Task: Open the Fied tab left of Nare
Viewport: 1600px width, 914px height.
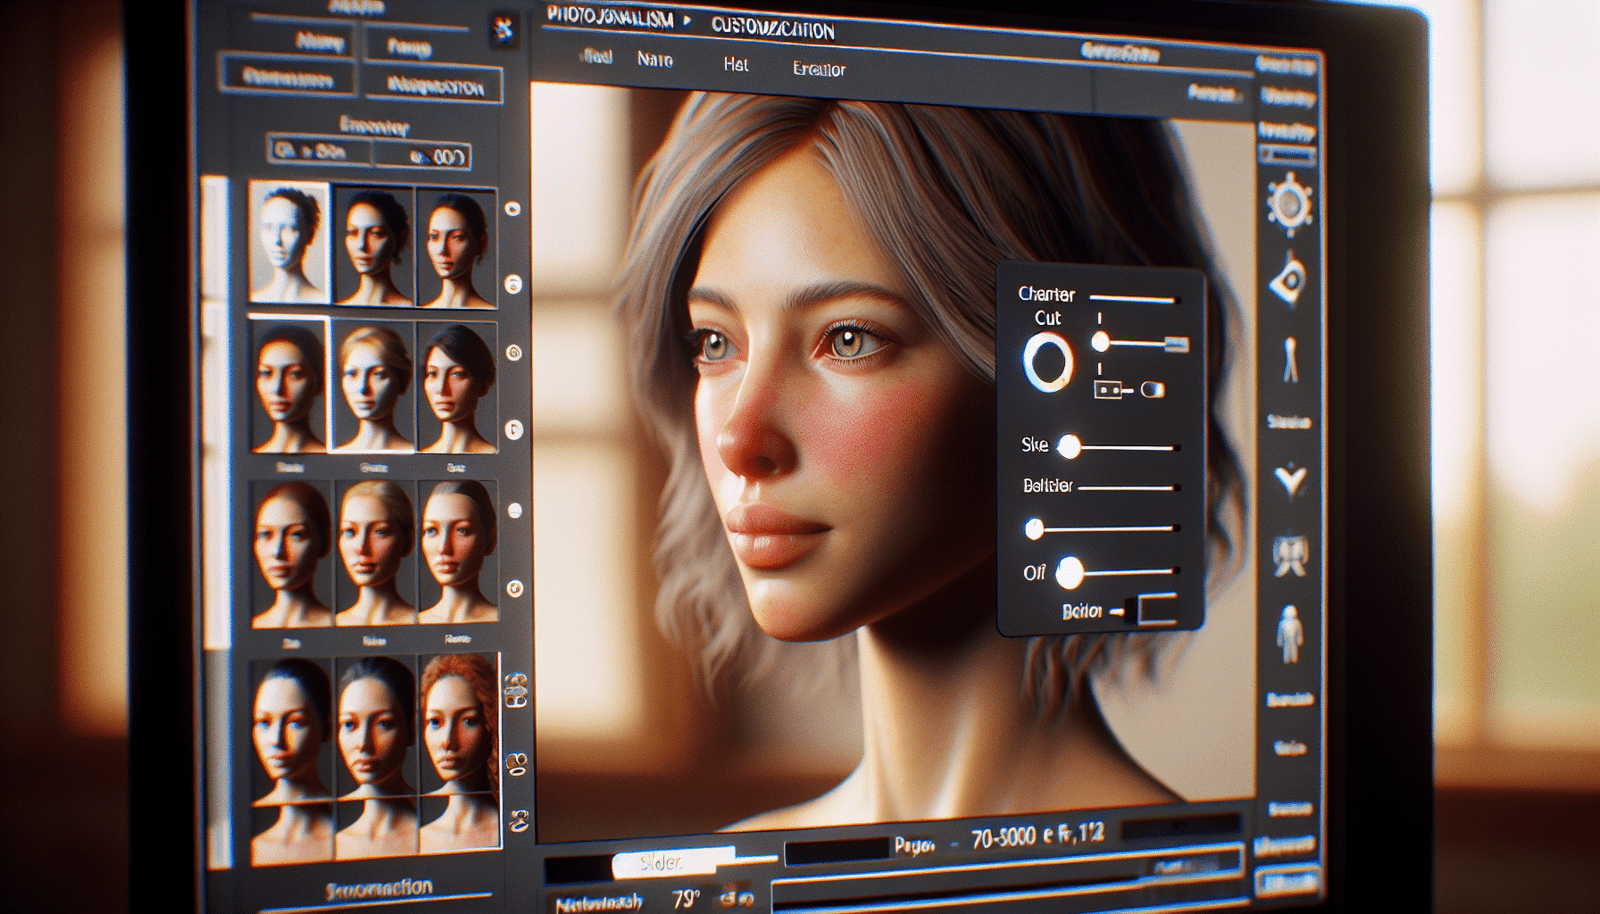Action: [597, 57]
